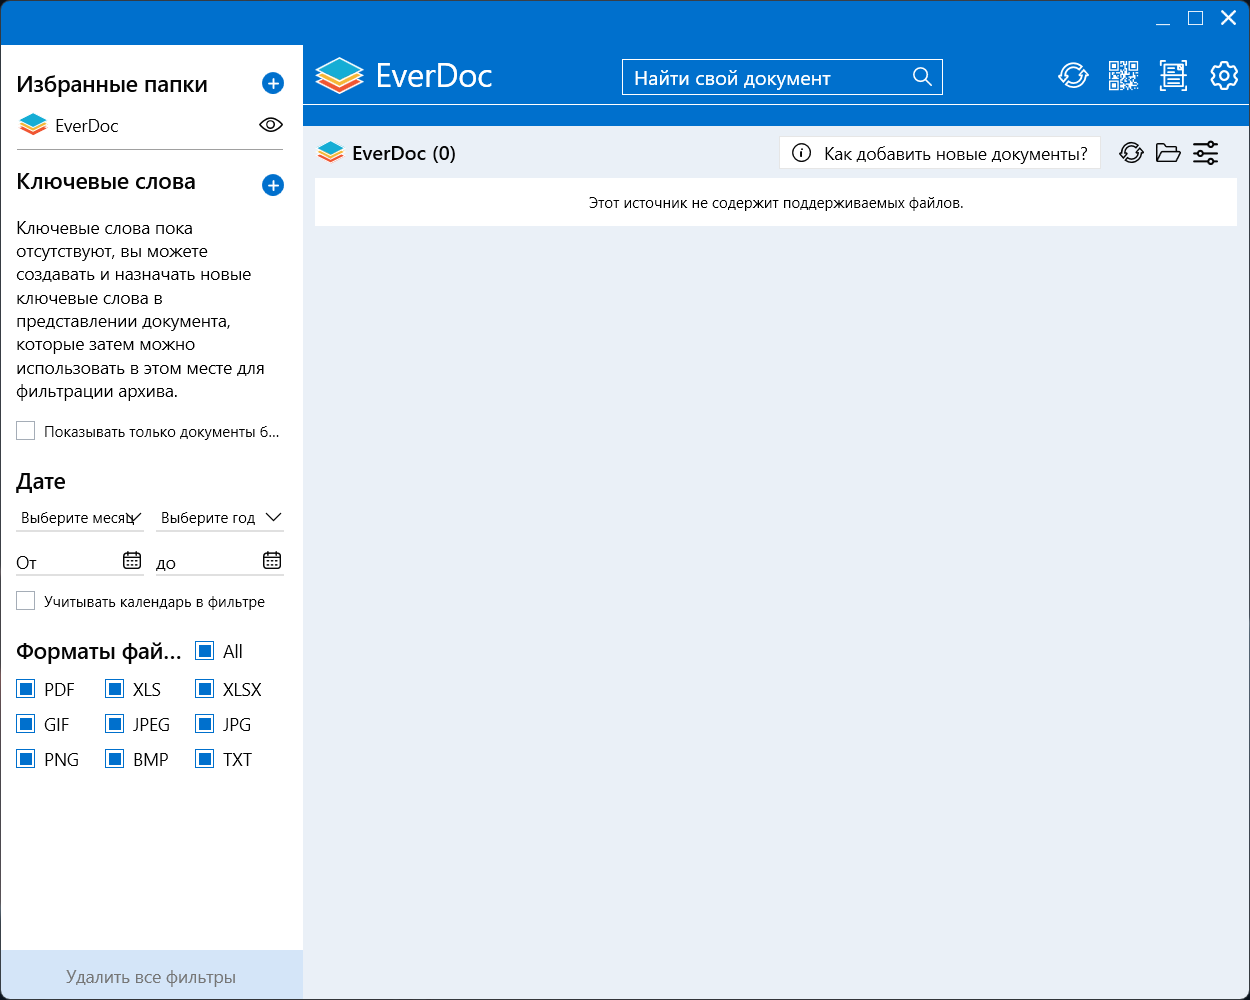Uncheck the XLS format checkbox
This screenshot has width=1250, height=1000.
115,689
